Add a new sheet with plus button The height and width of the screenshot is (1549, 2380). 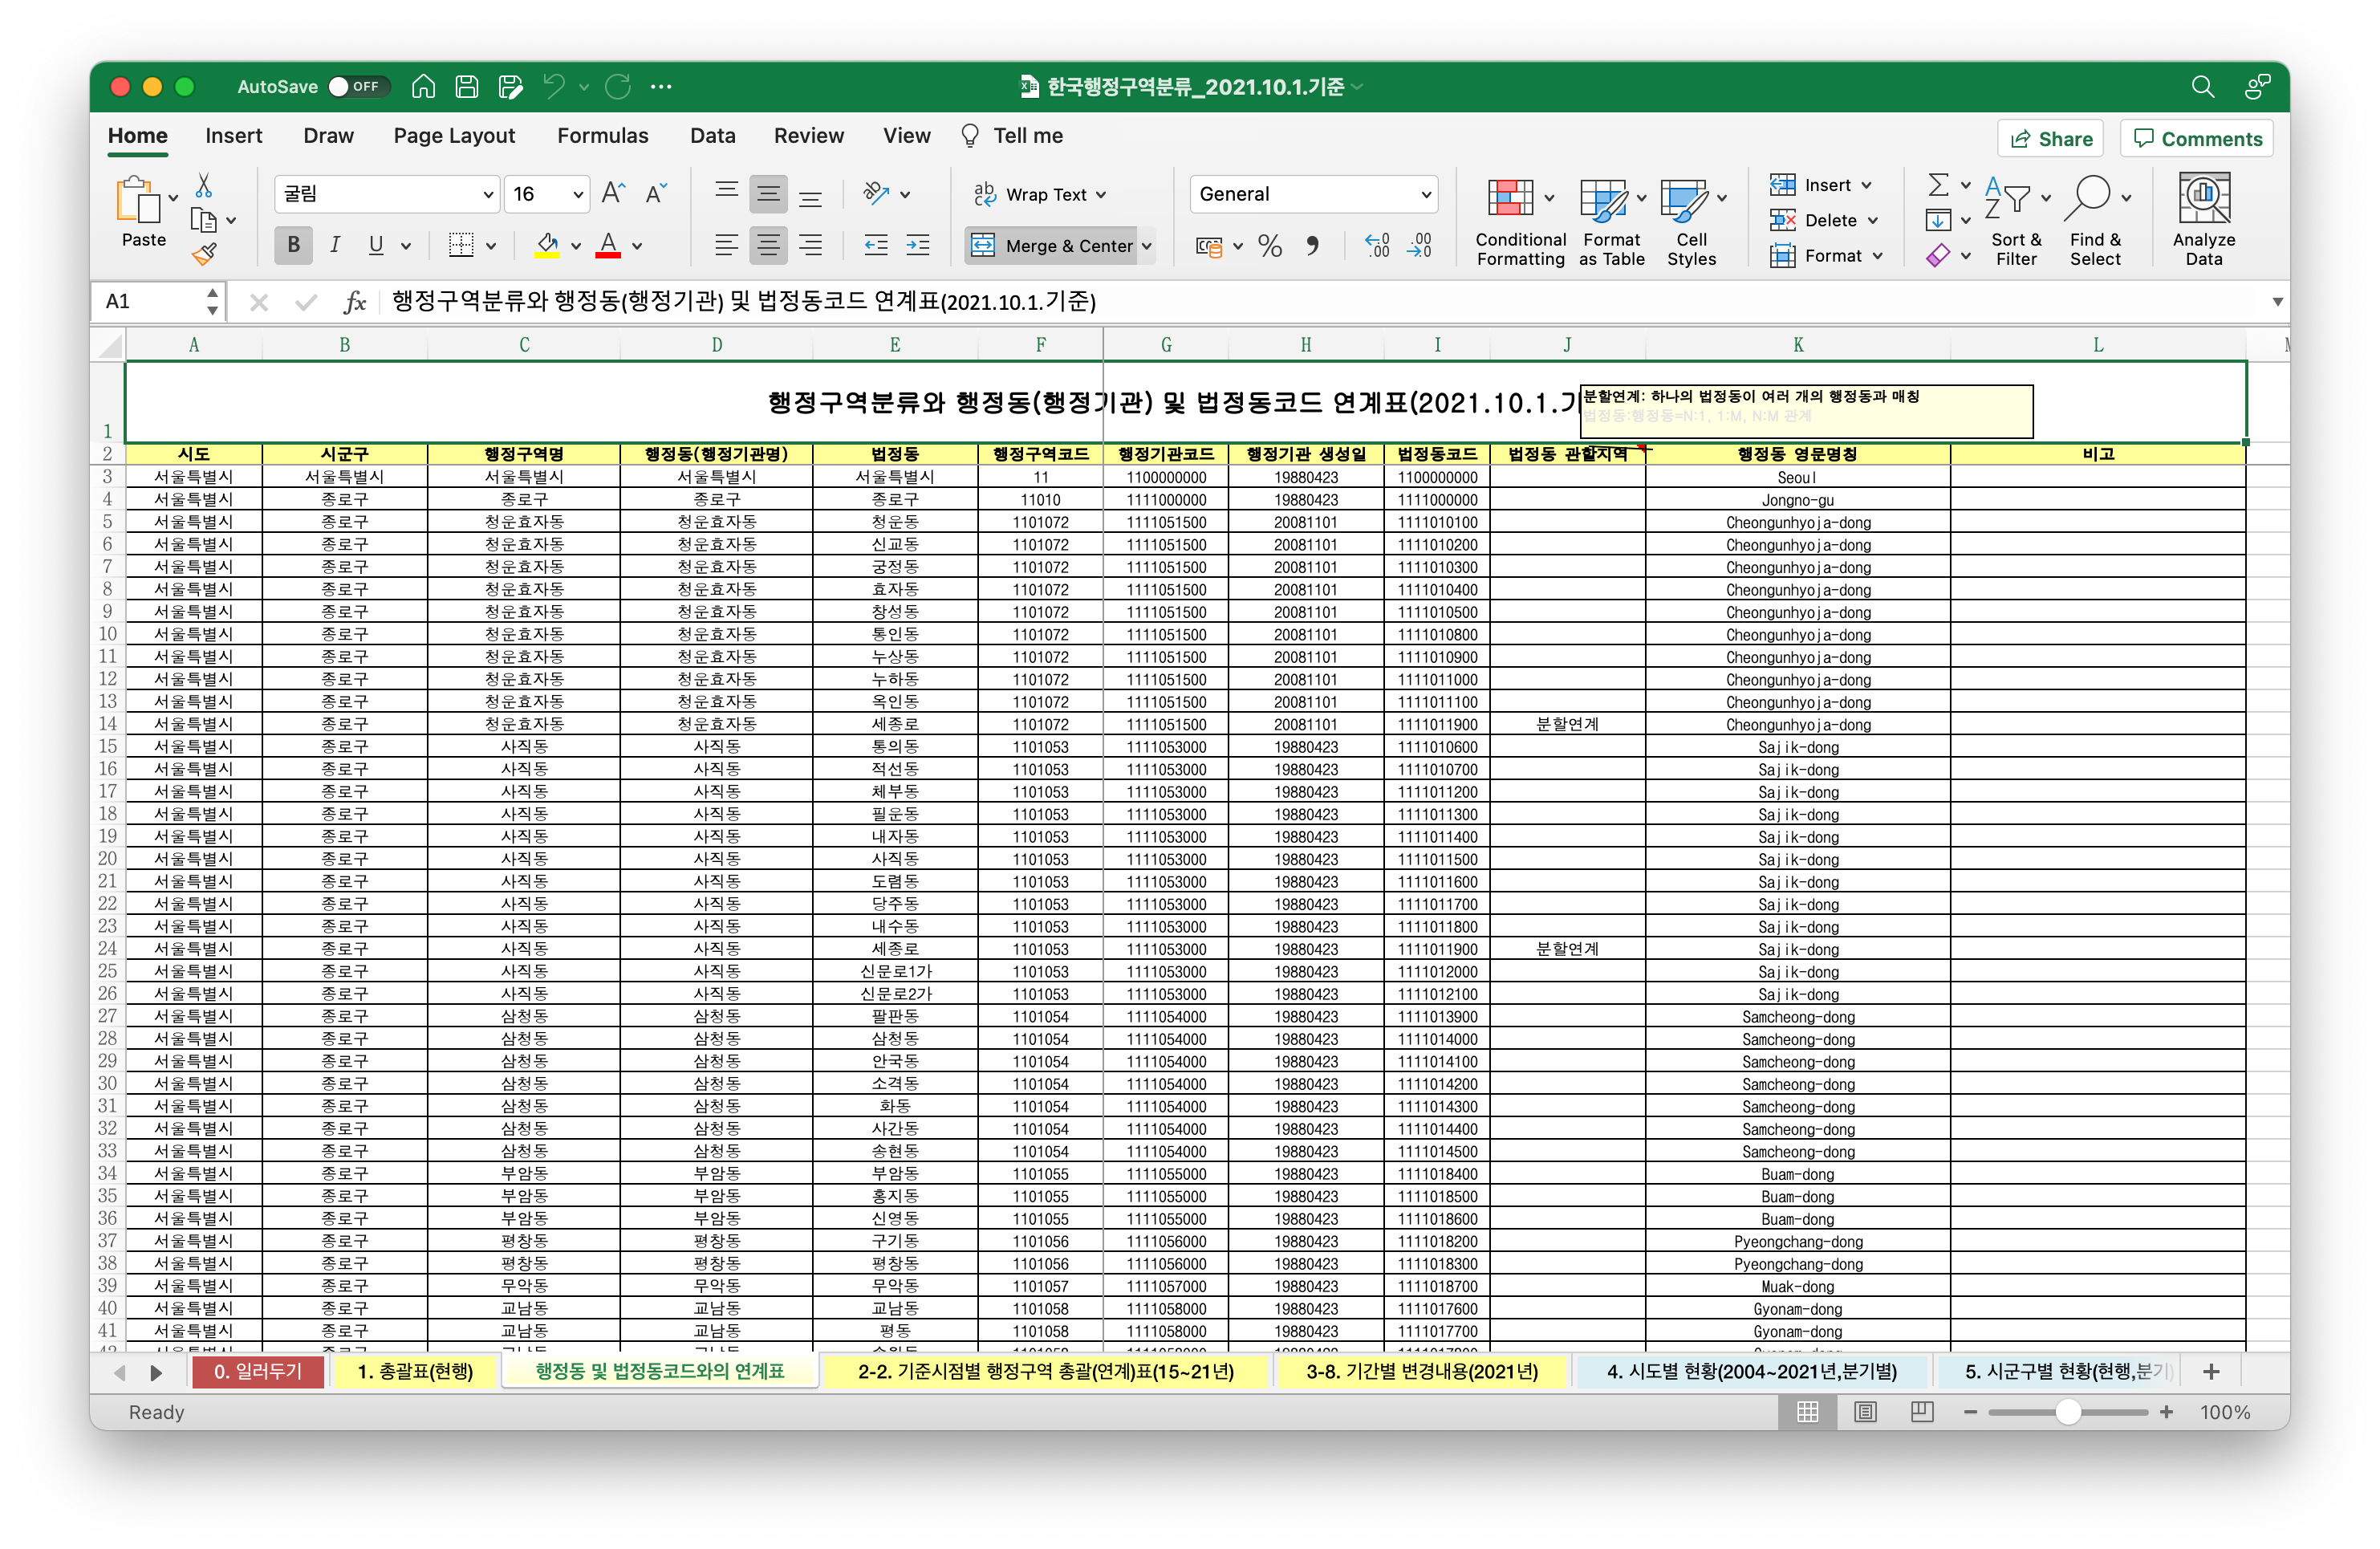point(2211,1371)
